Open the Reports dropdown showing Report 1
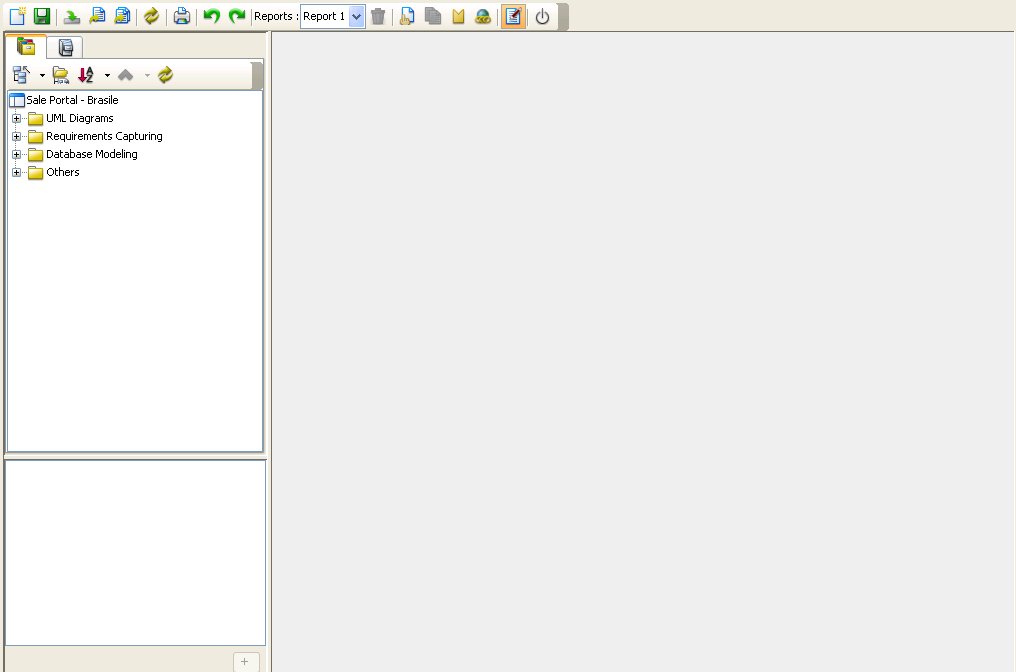Image resolution: width=1016 pixels, height=672 pixels. click(332, 16)
